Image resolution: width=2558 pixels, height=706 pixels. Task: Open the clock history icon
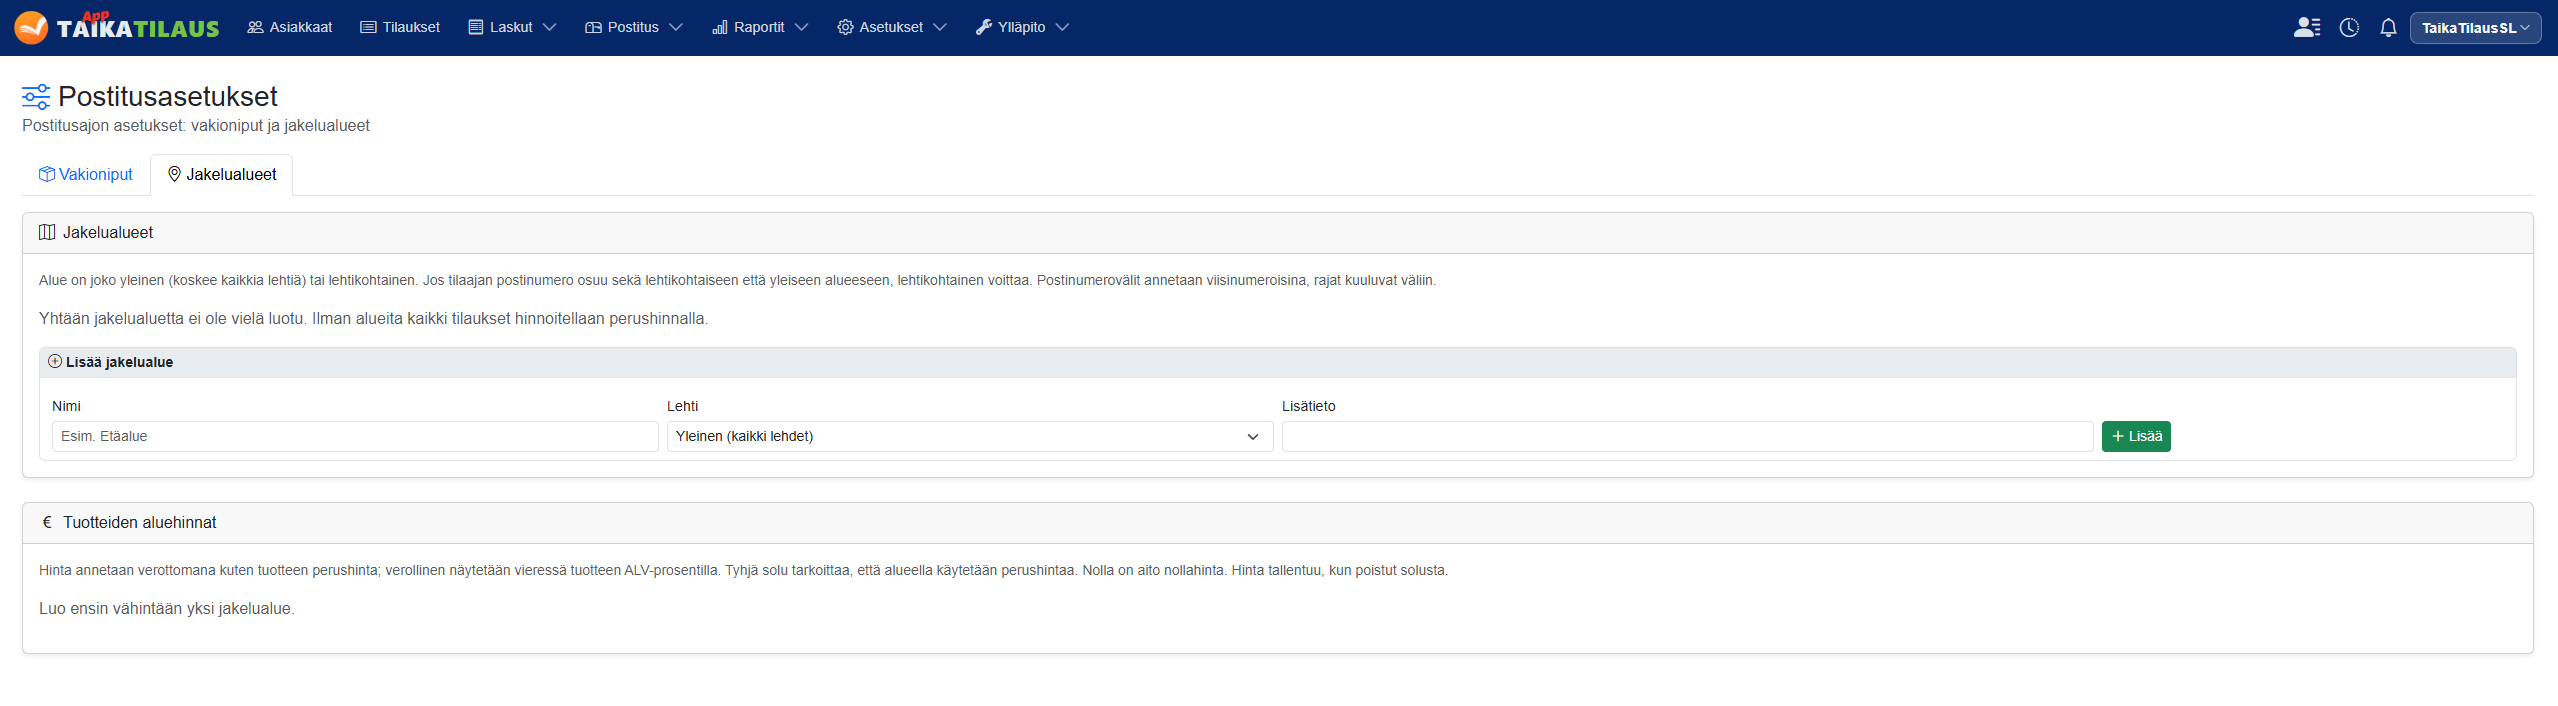point(2349,27)
